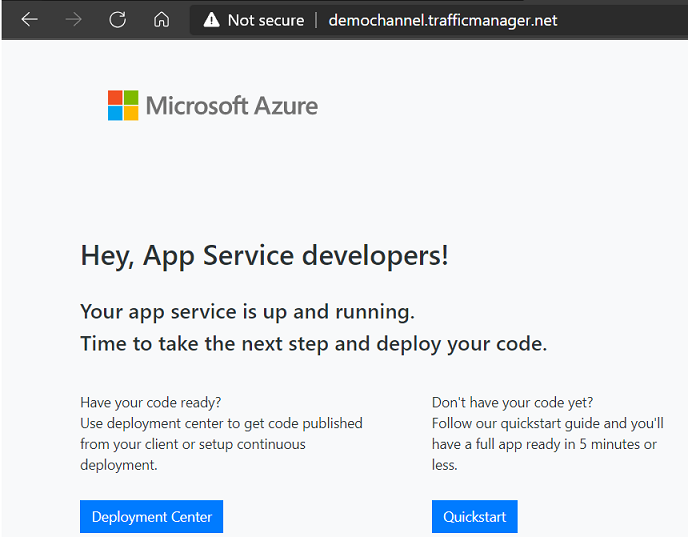Click the "Not secure" label in address bar
This screenshot has height=537, width=688.
266,20
